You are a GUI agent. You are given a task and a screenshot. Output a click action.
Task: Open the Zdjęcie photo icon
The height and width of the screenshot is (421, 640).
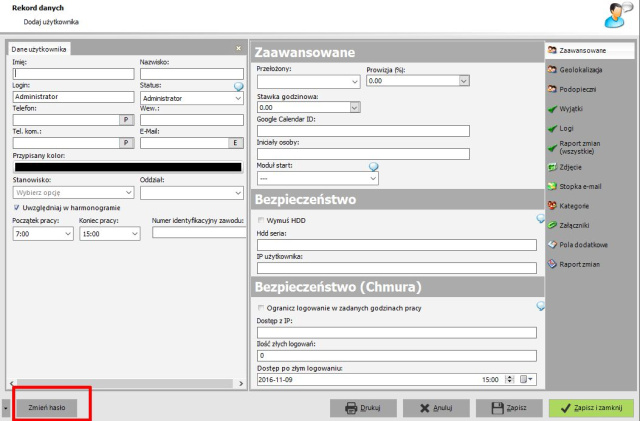552,167
